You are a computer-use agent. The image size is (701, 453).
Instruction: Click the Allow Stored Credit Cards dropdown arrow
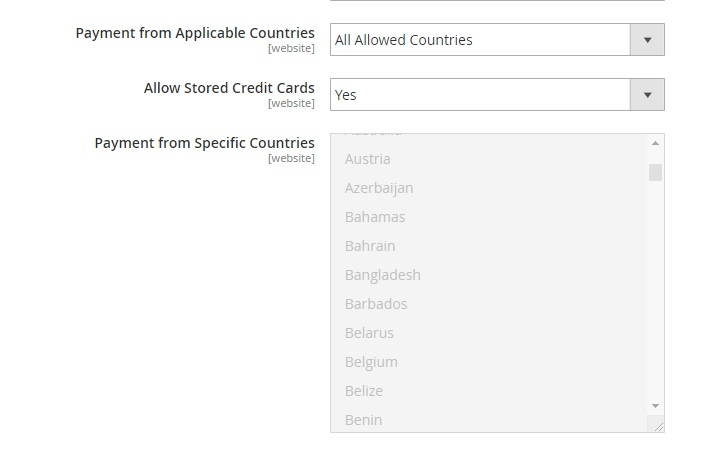click(x=647, y=95)
